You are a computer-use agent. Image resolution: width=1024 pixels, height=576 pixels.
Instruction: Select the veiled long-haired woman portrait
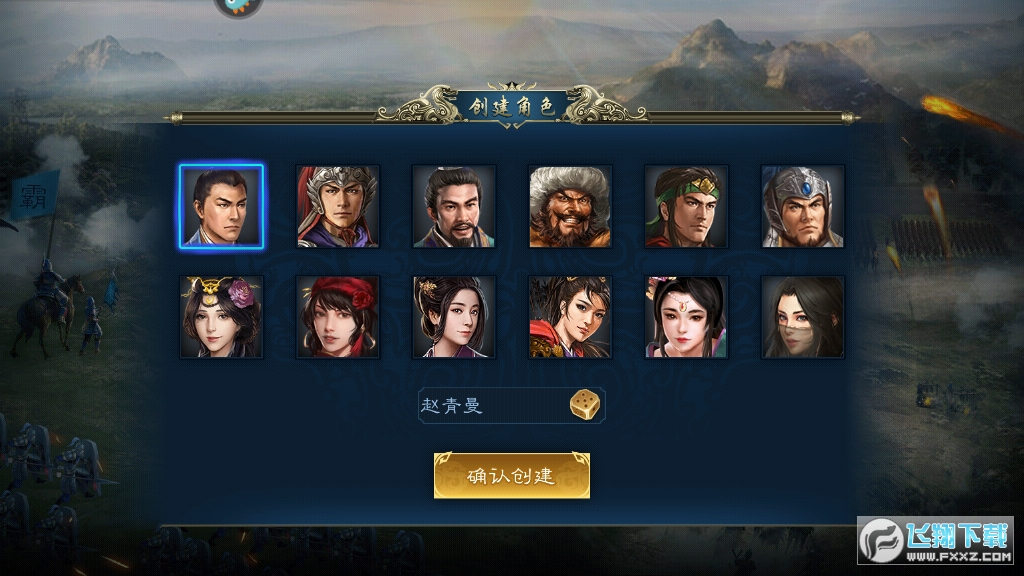click(x=803, y=317)
